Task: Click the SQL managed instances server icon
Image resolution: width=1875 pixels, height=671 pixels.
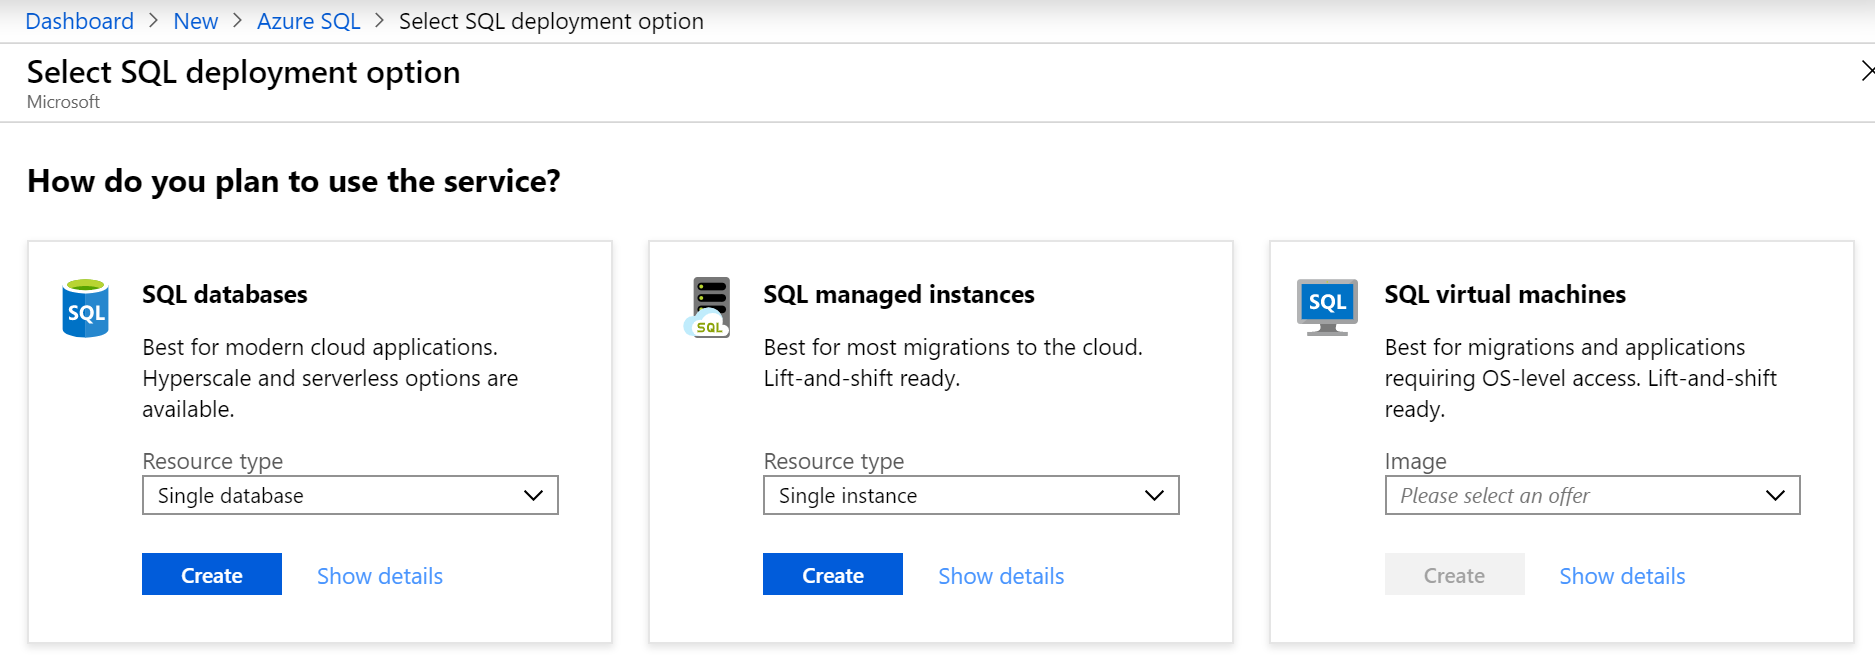Action: coord(710,307)
